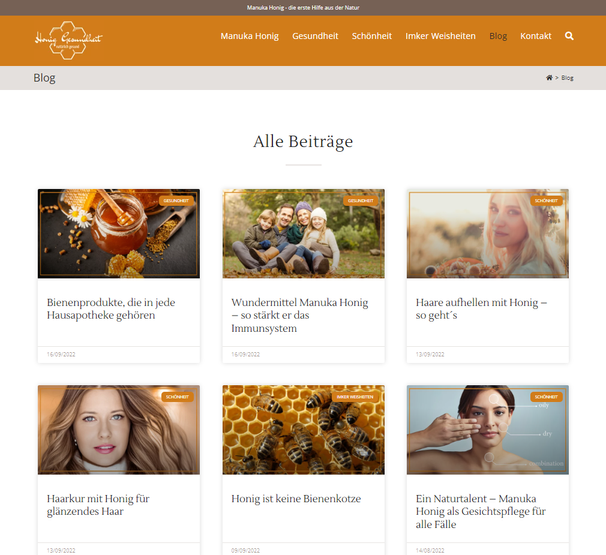This screenshot has width=606, height=555.
Task: Open the search magnifier icon
Action: [x=569, y=36]
